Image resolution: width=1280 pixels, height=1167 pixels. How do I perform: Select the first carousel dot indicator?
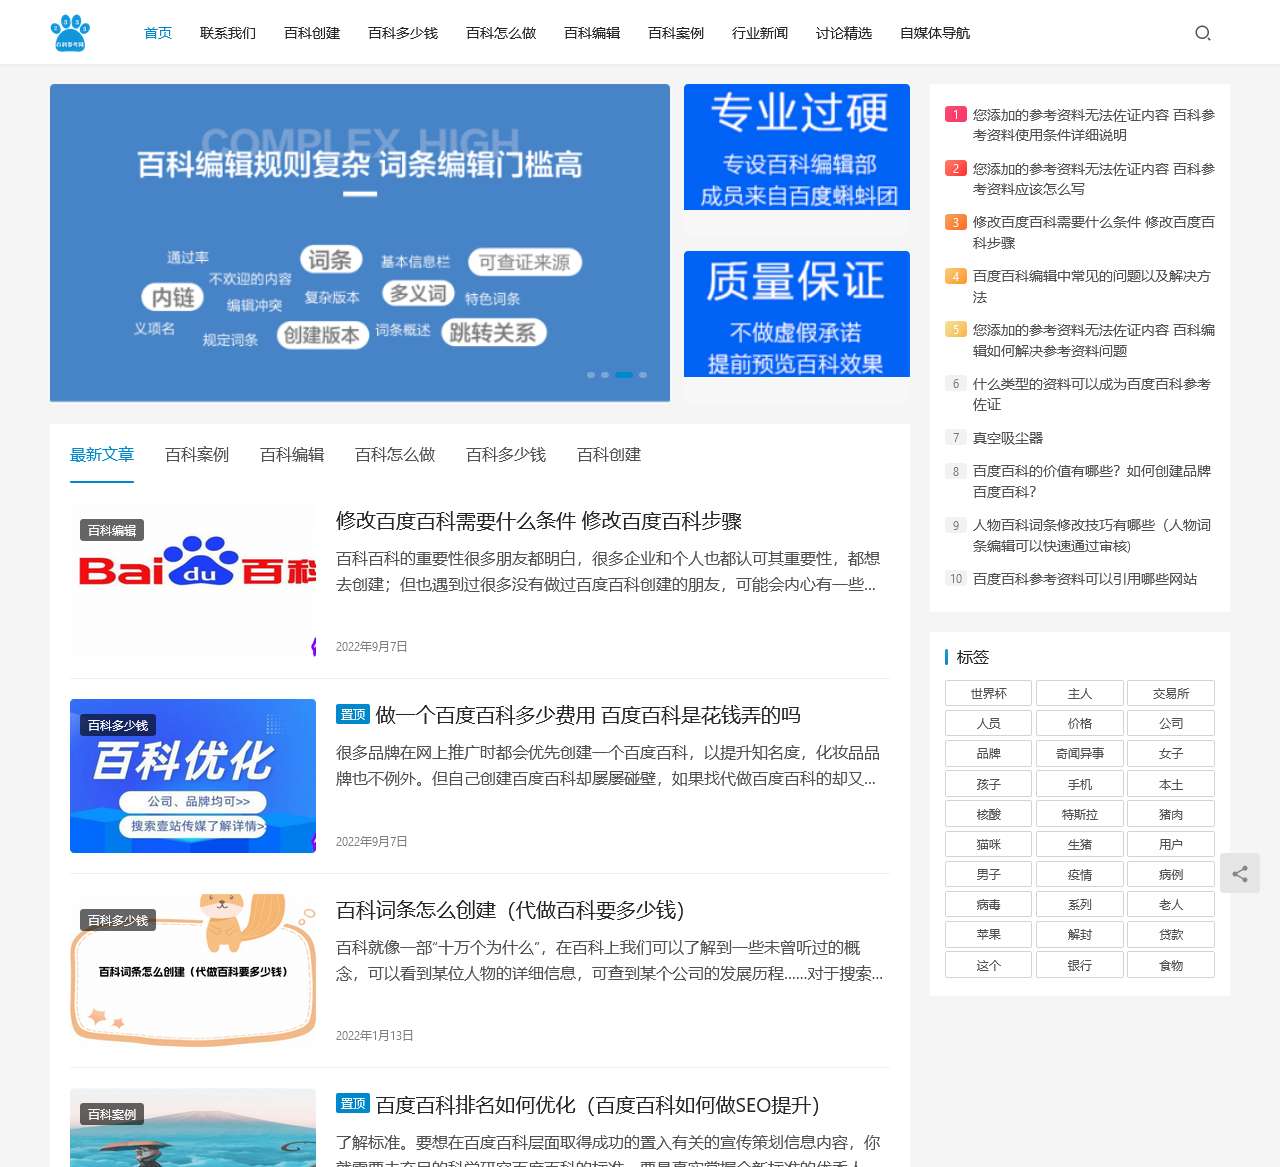pyautogui.click(x=591, y=375)
